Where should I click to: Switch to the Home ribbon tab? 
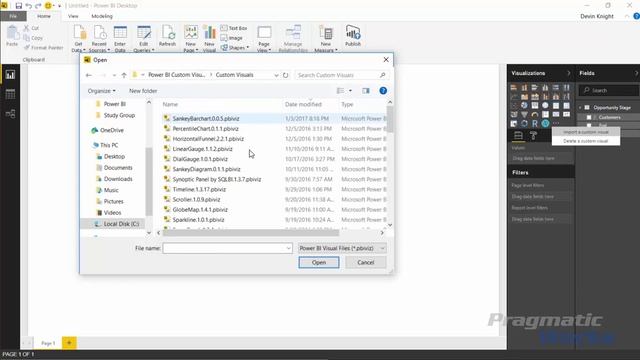point(44,16)
